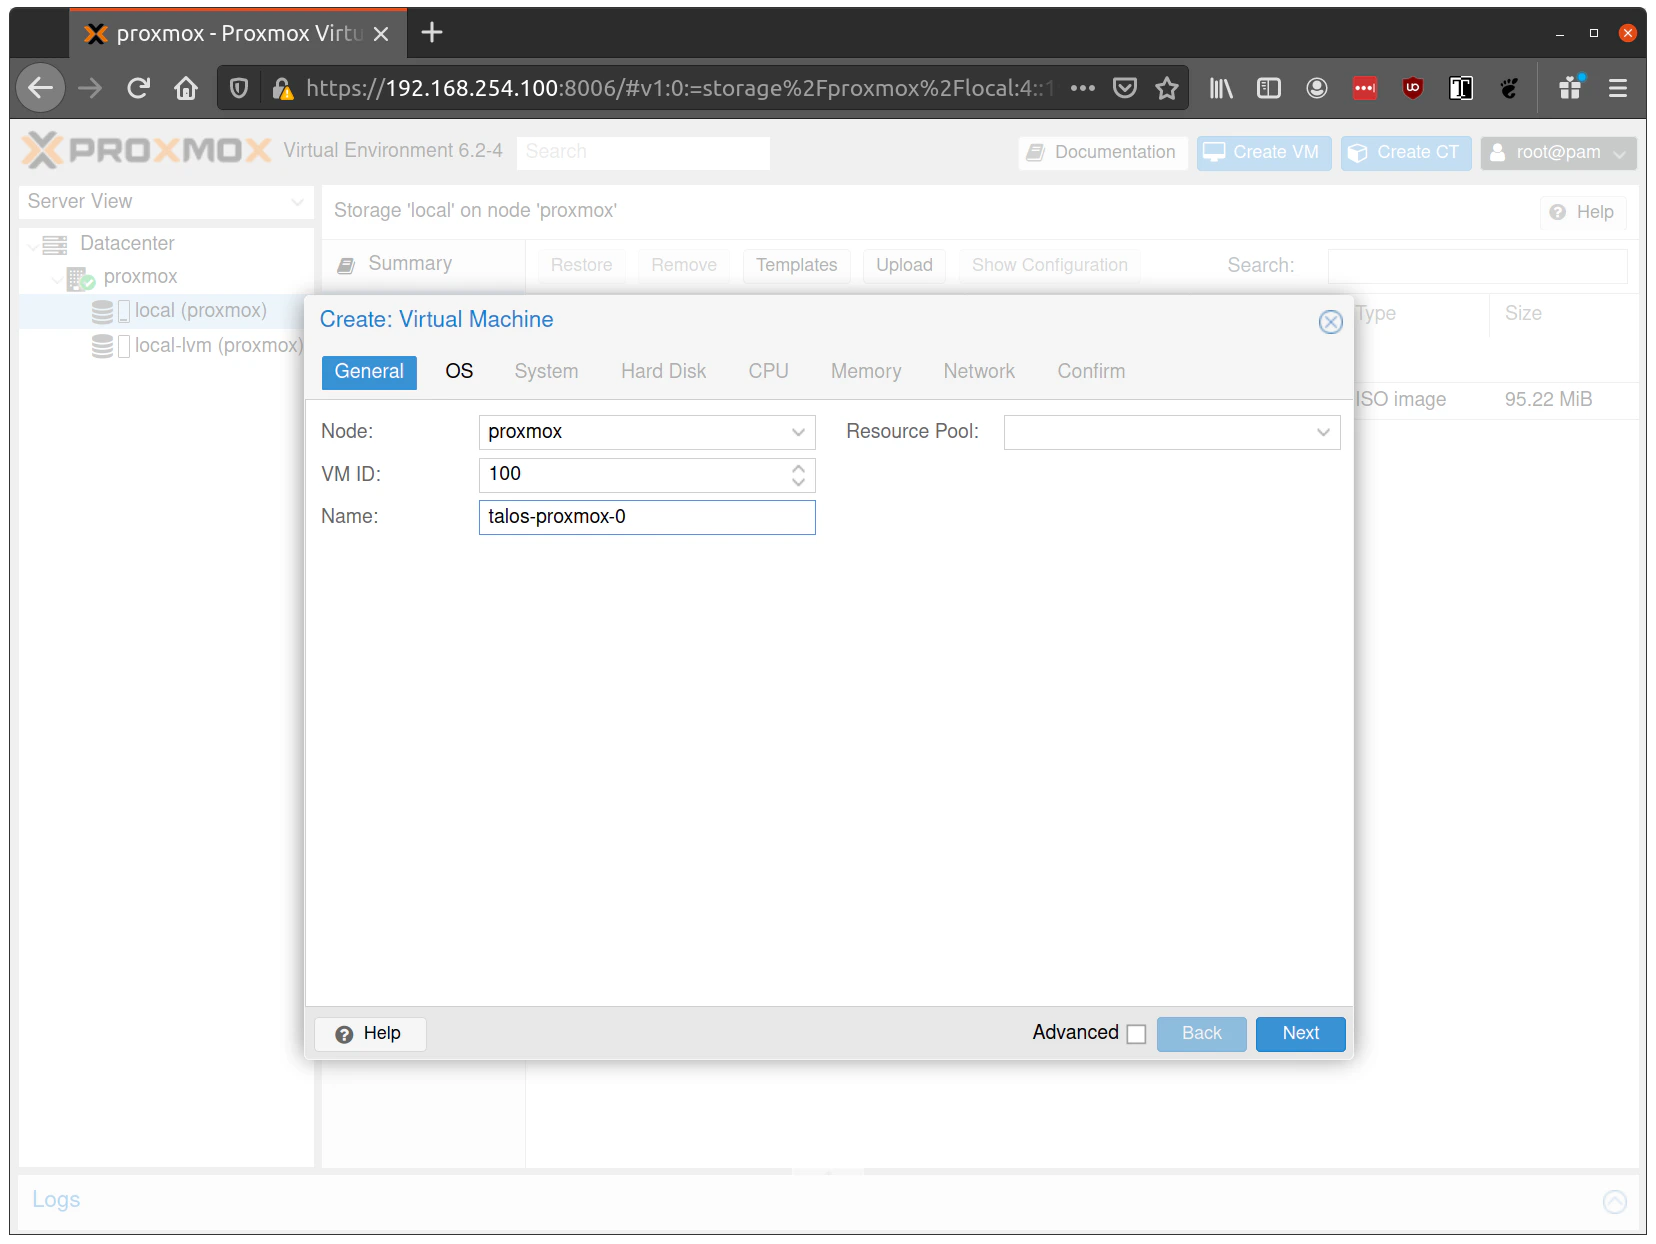Bookmark this page with the star
The height and width of the screenshot is (1244, 1656).
click(x=1167, y=88)
